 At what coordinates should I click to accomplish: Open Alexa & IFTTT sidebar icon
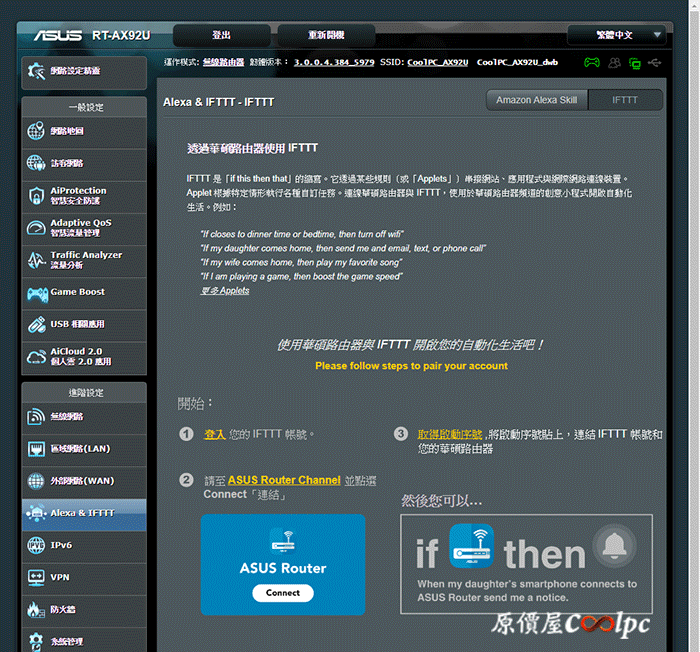[36, 514]
